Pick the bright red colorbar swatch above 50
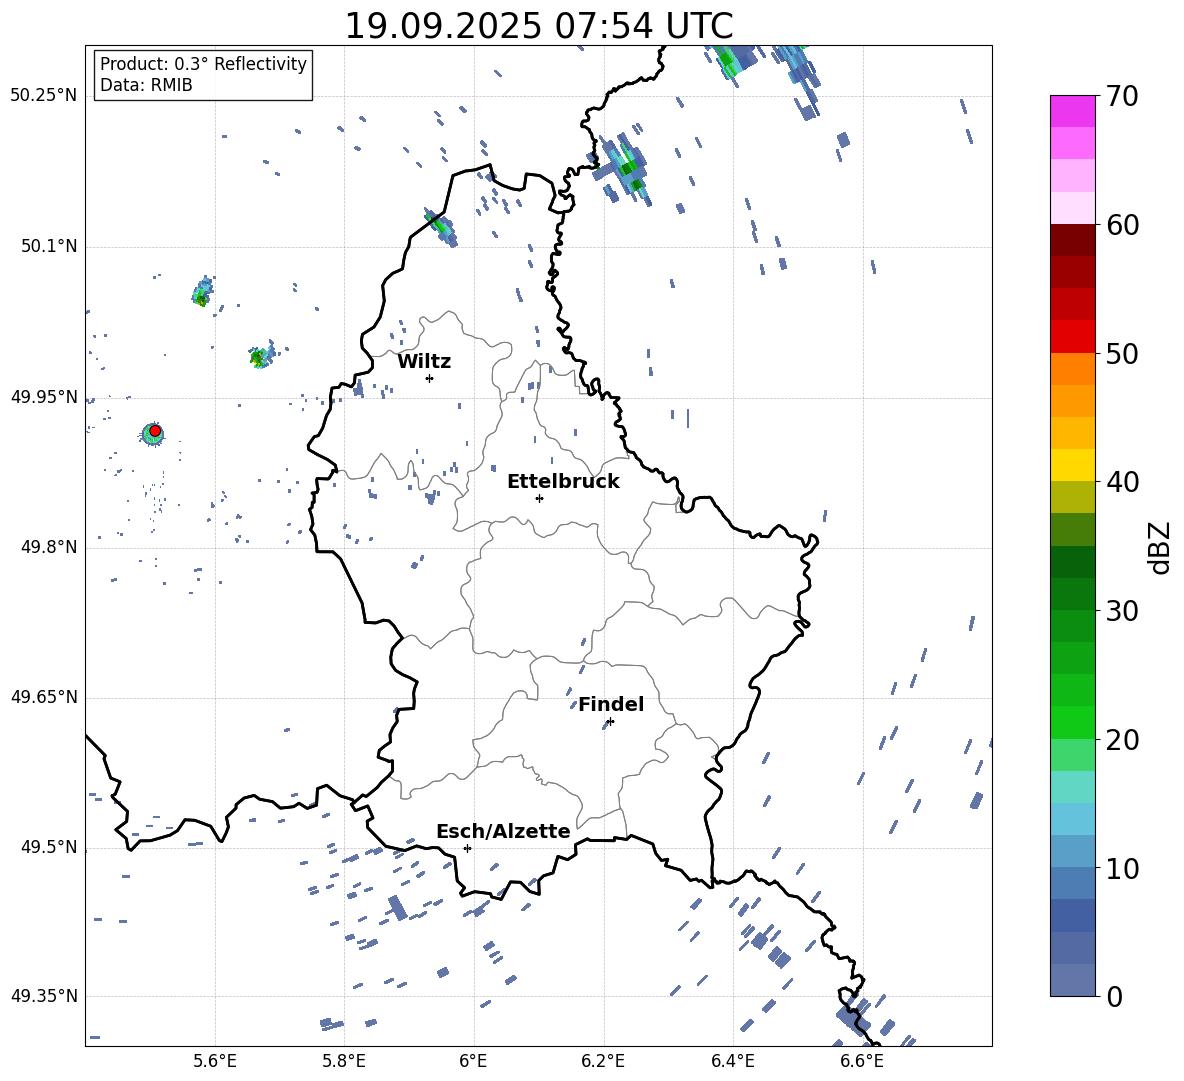The height and width of the screenshot is (1081, 1184). point(1072,336)
